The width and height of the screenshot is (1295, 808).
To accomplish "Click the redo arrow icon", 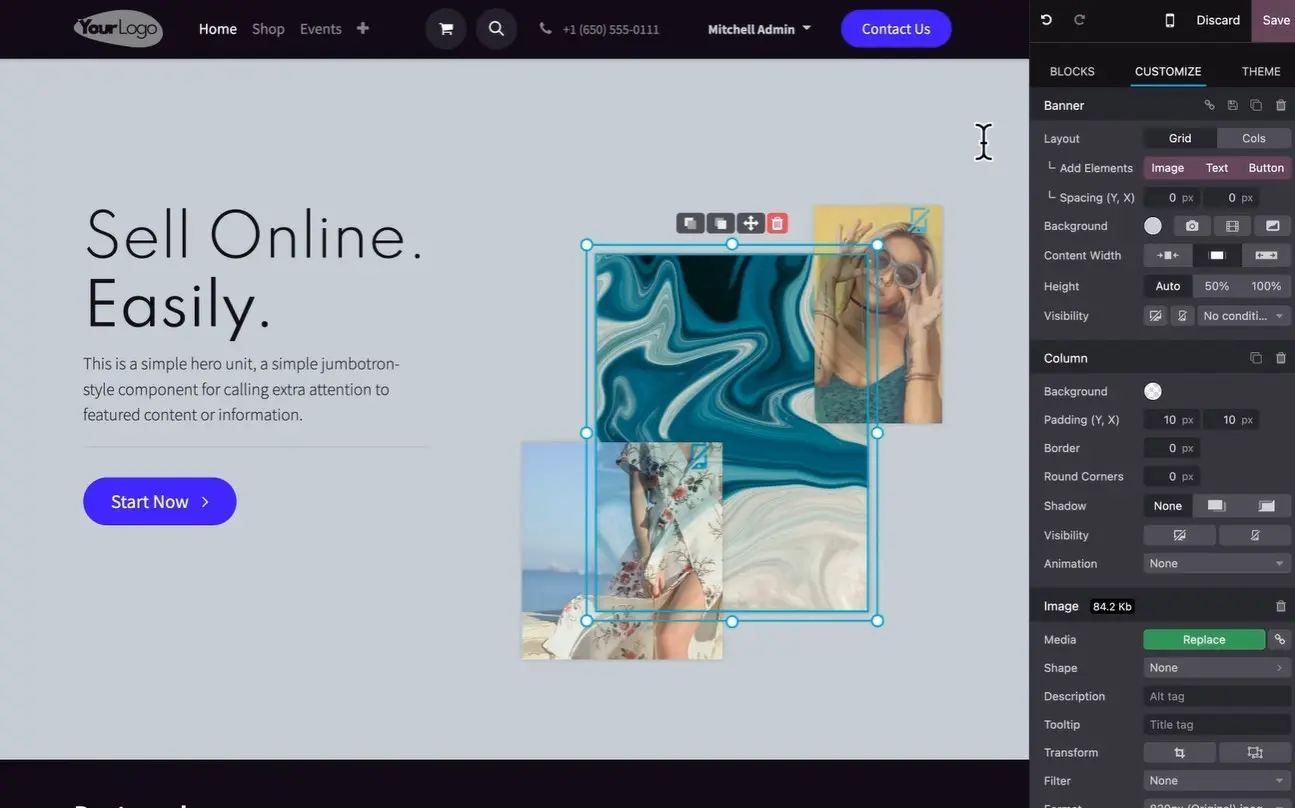I will click(1079, 20).
